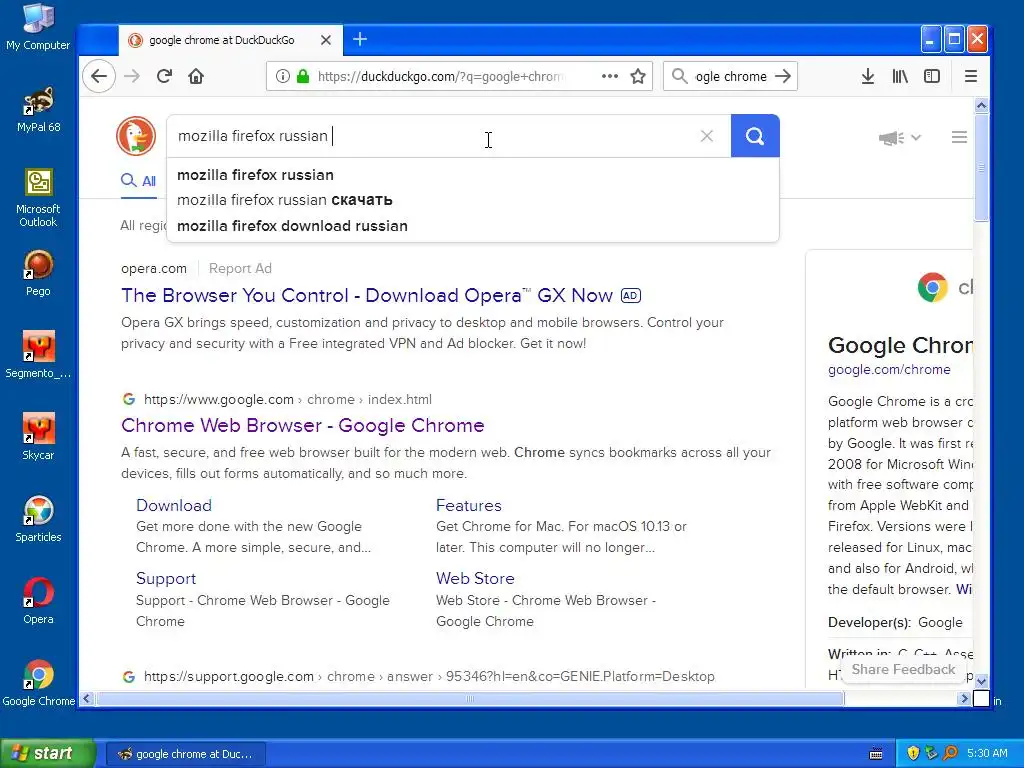Go back with the browser back arrow
The height and width of the screenshot is (768, 1024).
(99, 76)
